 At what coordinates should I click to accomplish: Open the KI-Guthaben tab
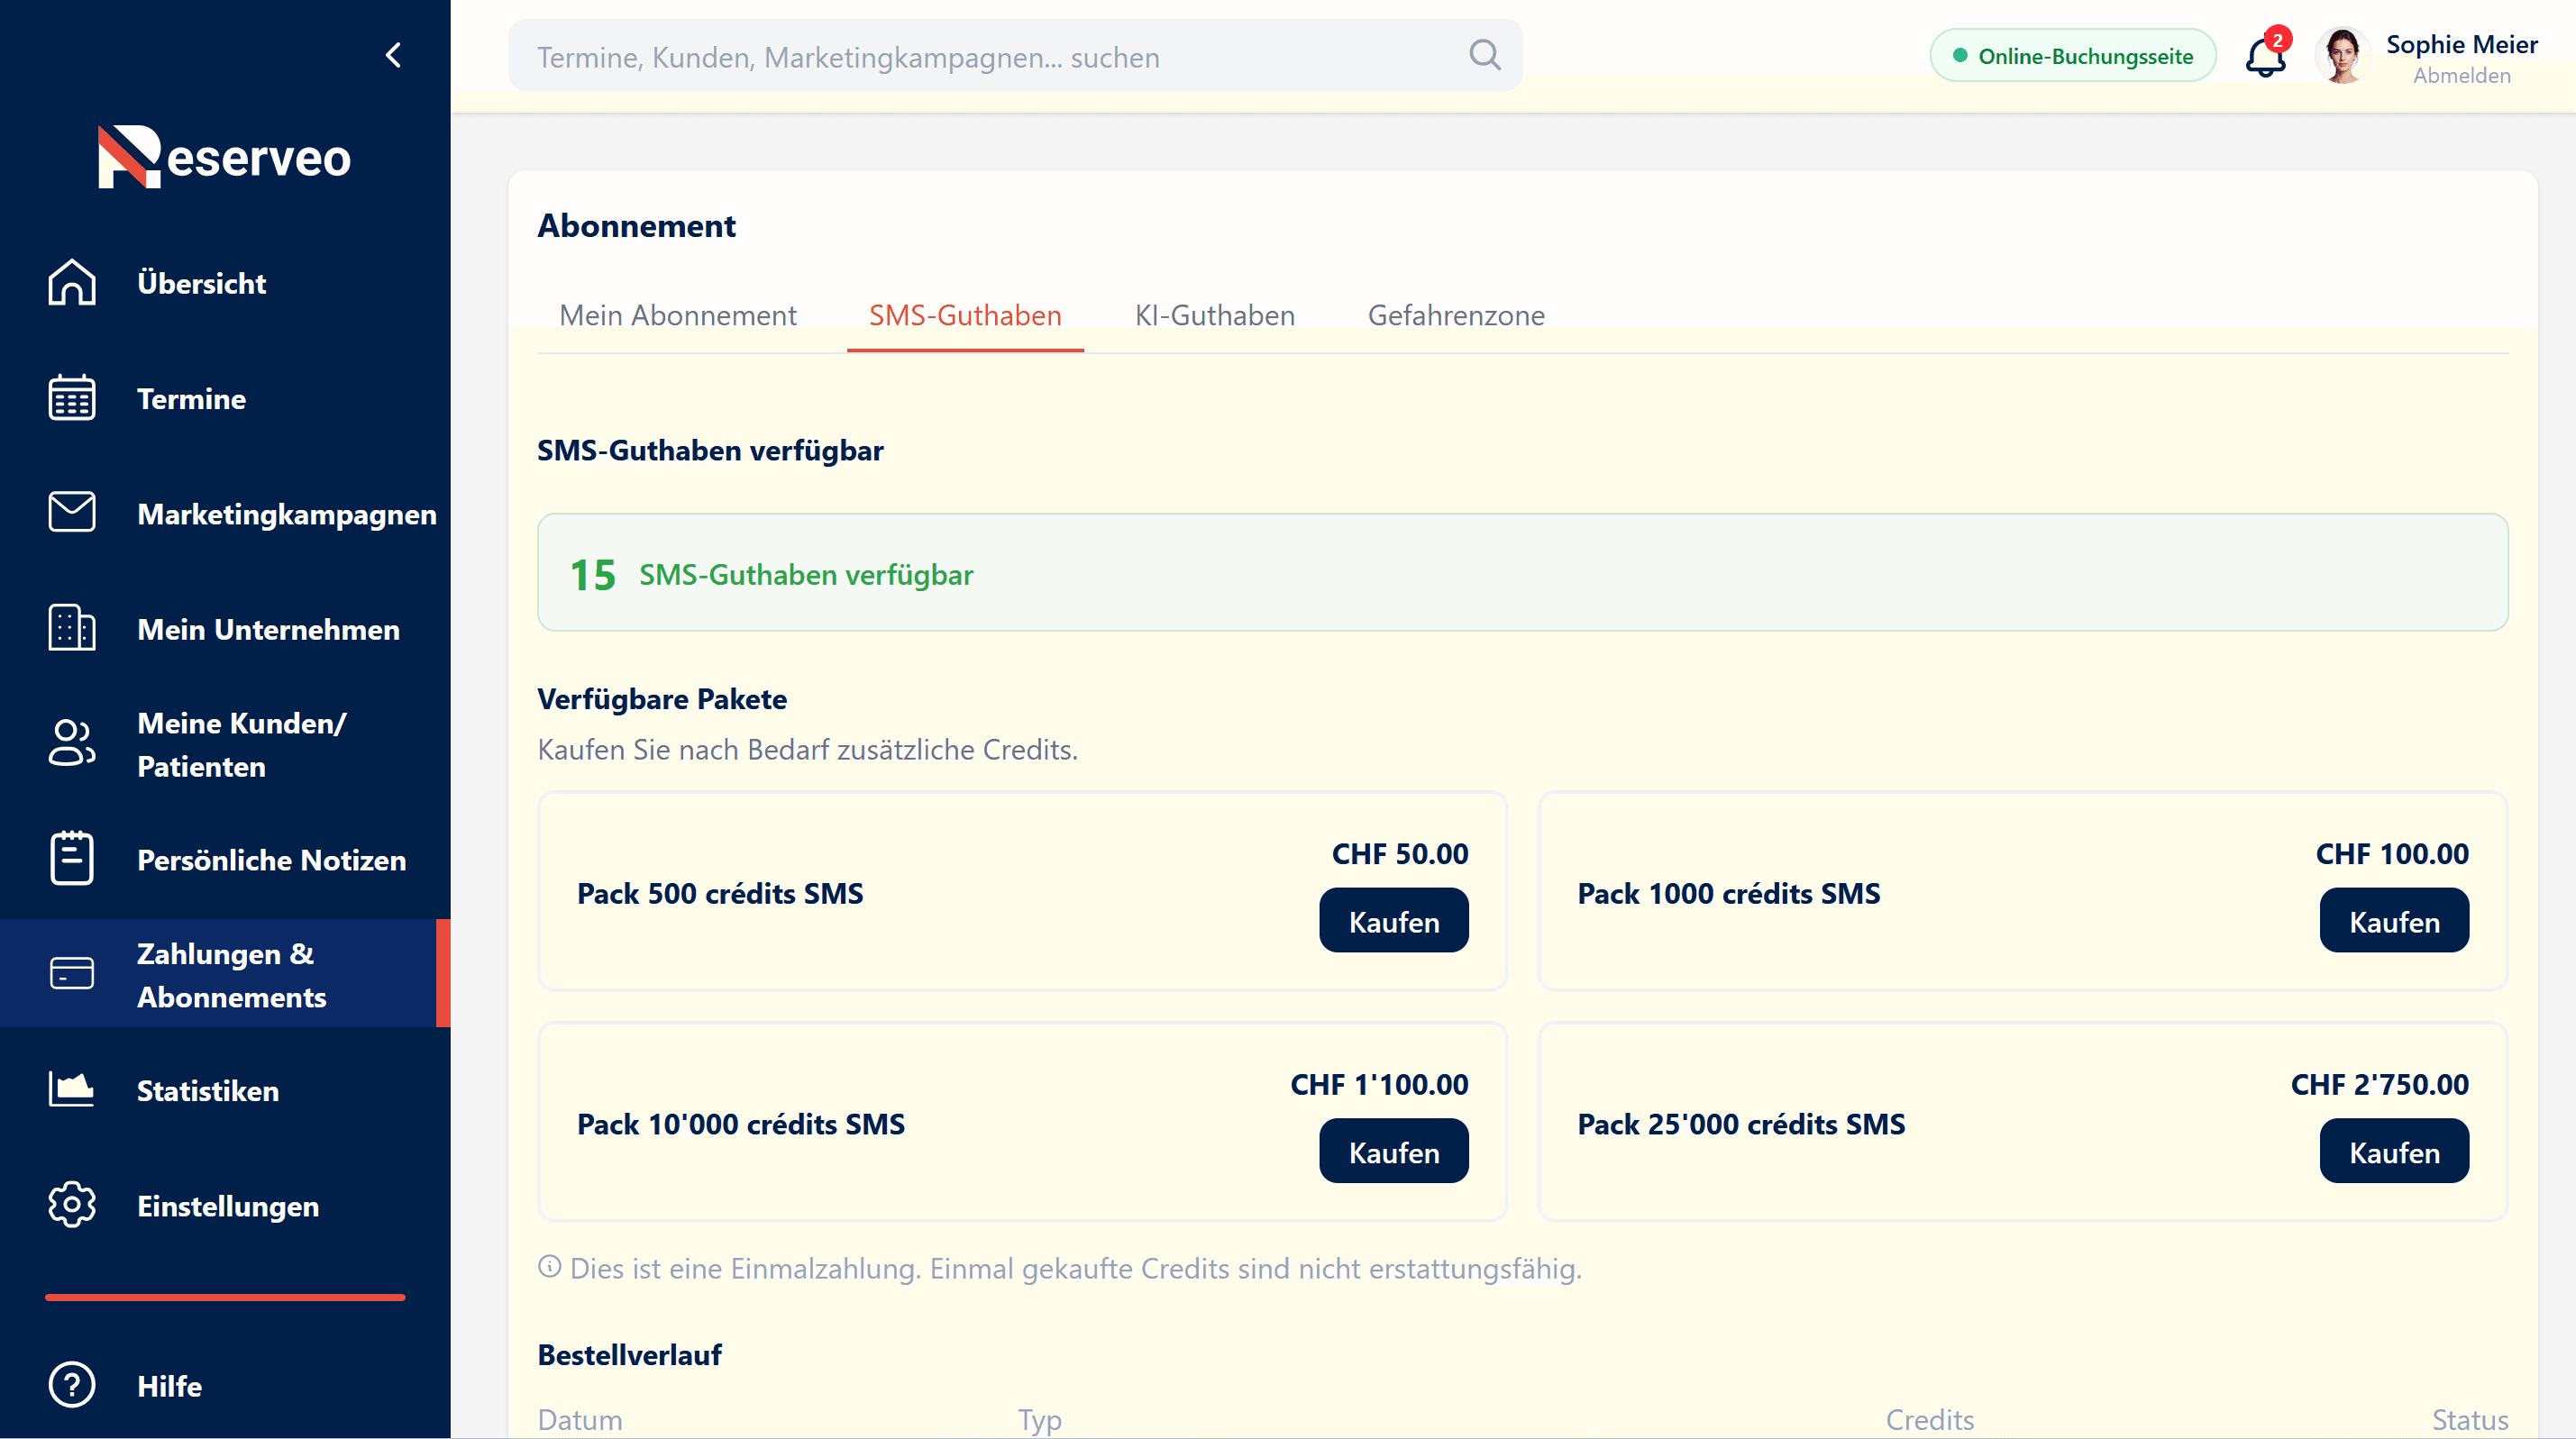(x=1215, y=316)
